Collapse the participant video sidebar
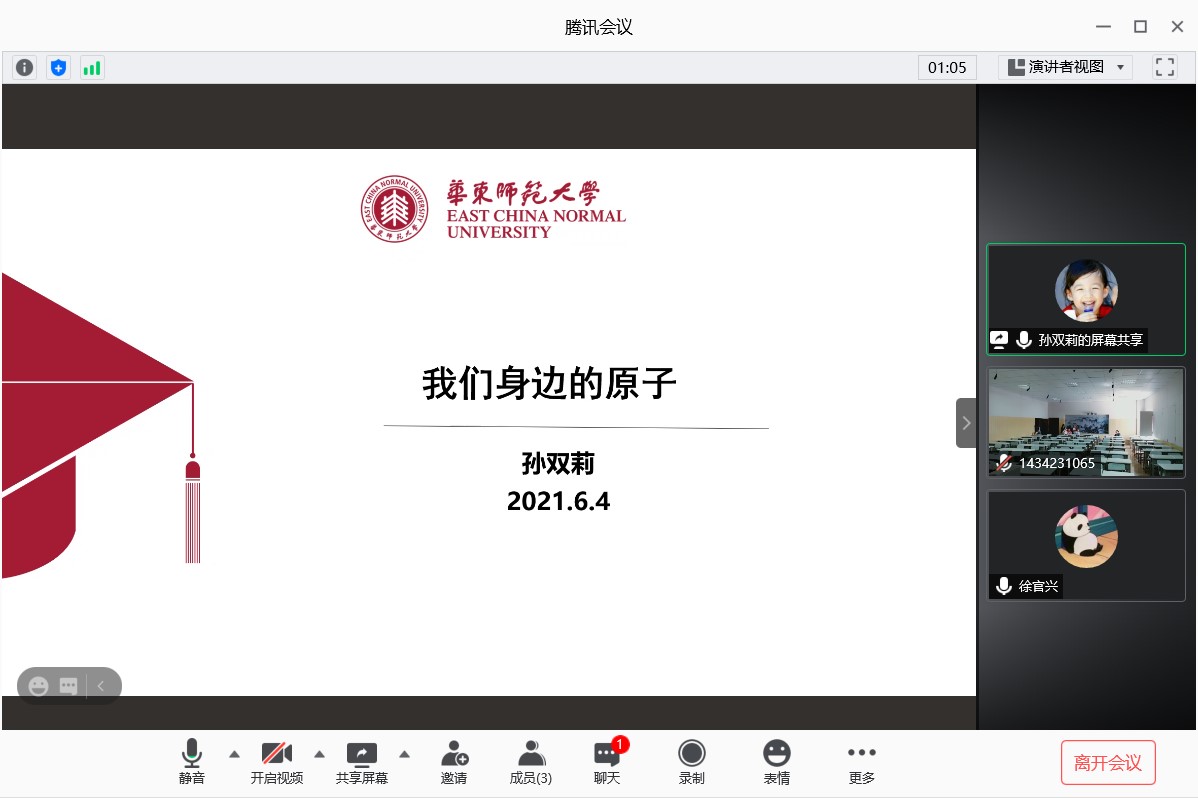The width and height of the screenshot is (1198, 798). pos(966,423)
